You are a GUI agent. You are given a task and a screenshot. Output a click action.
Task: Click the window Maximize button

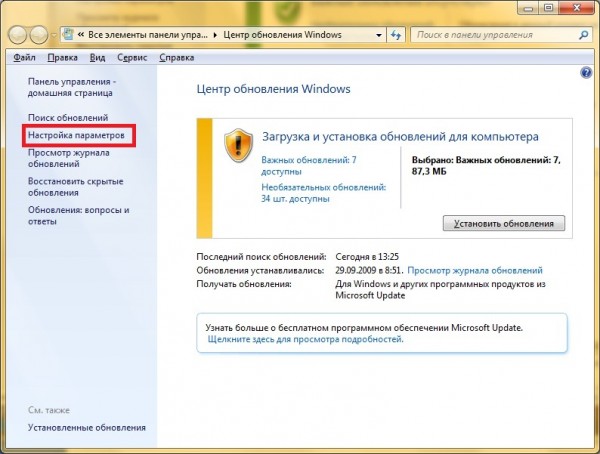[x=548, y=7]
